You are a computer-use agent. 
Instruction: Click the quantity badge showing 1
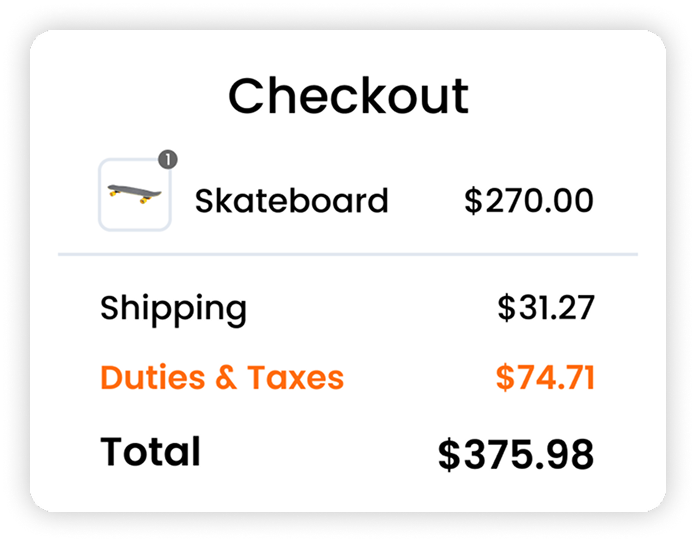click(x=168, y=158)
